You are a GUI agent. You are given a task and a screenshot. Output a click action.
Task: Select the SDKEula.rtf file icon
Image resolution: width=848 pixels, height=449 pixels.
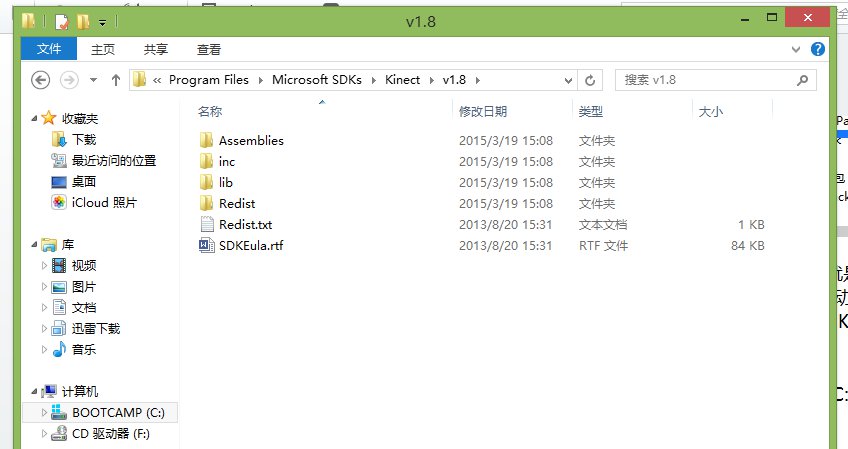[x=207, y=246]
